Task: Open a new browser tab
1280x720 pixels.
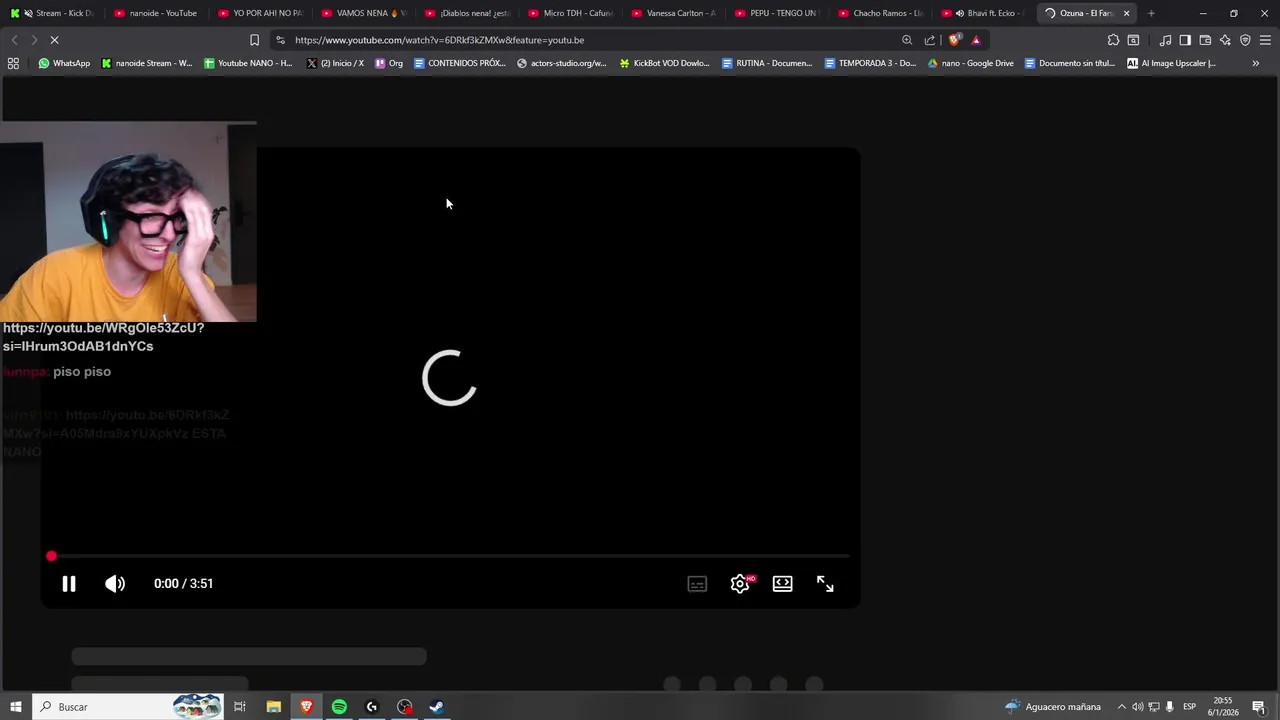Action: pos(1151,13)
